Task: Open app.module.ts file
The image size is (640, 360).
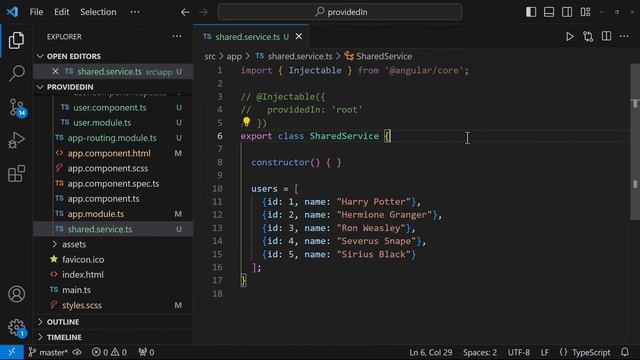Action: click(96, 214)
